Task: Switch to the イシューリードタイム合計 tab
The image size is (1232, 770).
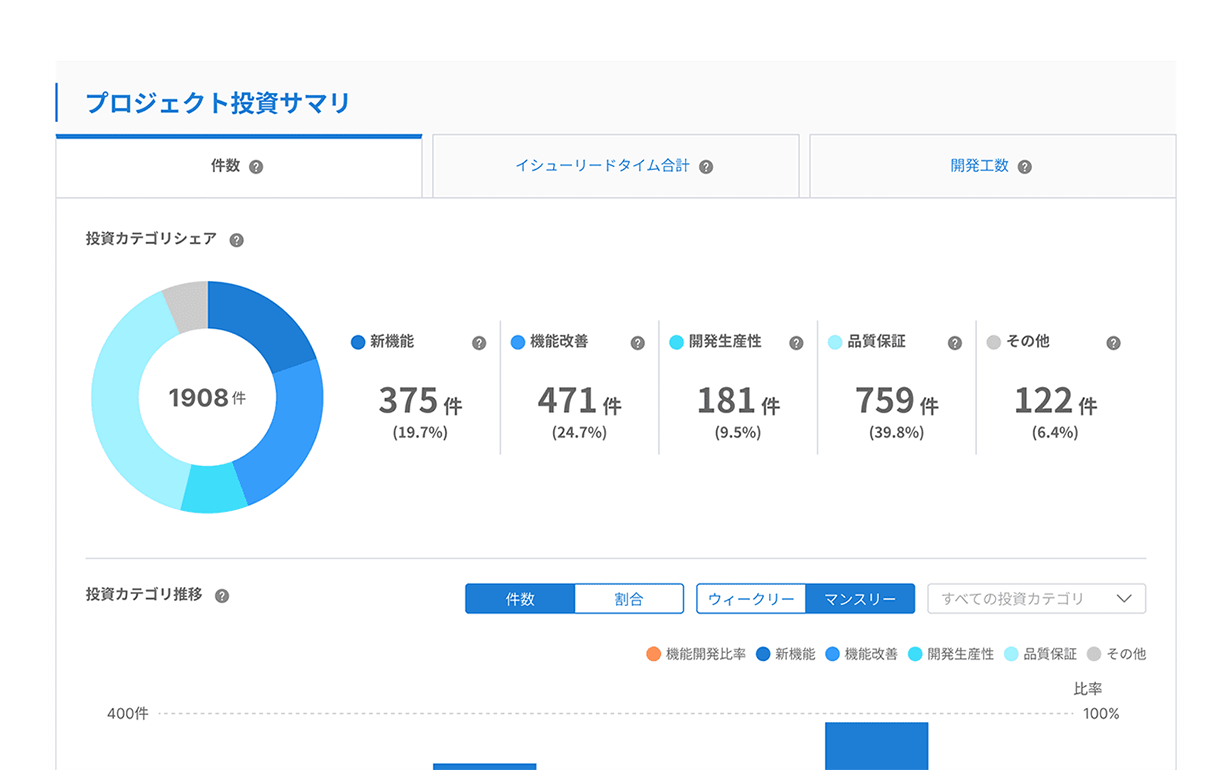Action: pos(616,166)
